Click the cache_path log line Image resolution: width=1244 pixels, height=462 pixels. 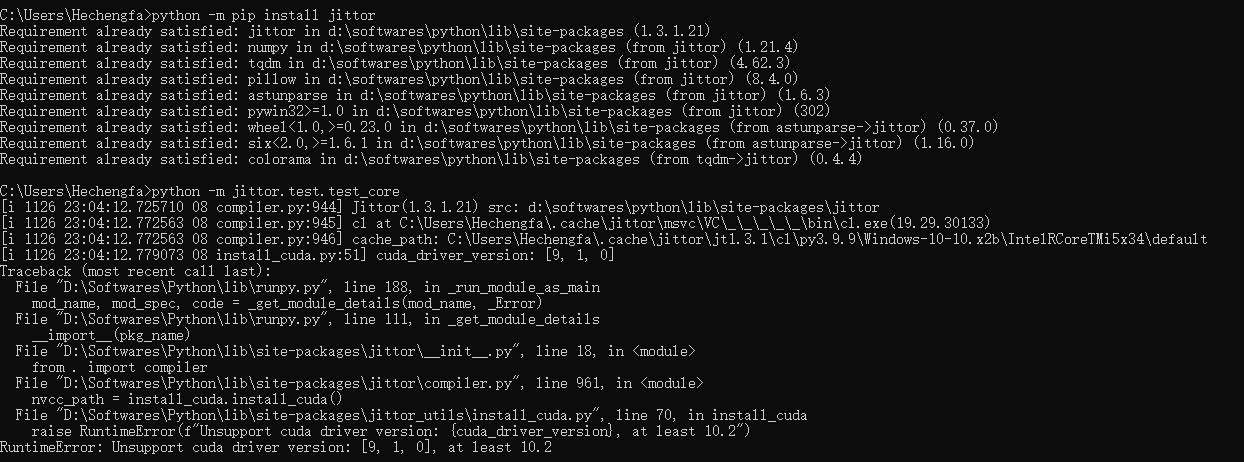point(600,239)
